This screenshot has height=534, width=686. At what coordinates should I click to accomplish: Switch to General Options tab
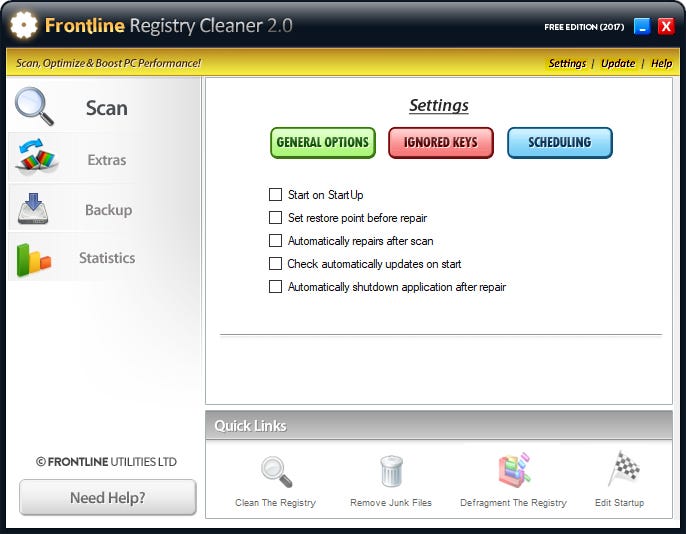pyautogui.click(x=323, y=143)
